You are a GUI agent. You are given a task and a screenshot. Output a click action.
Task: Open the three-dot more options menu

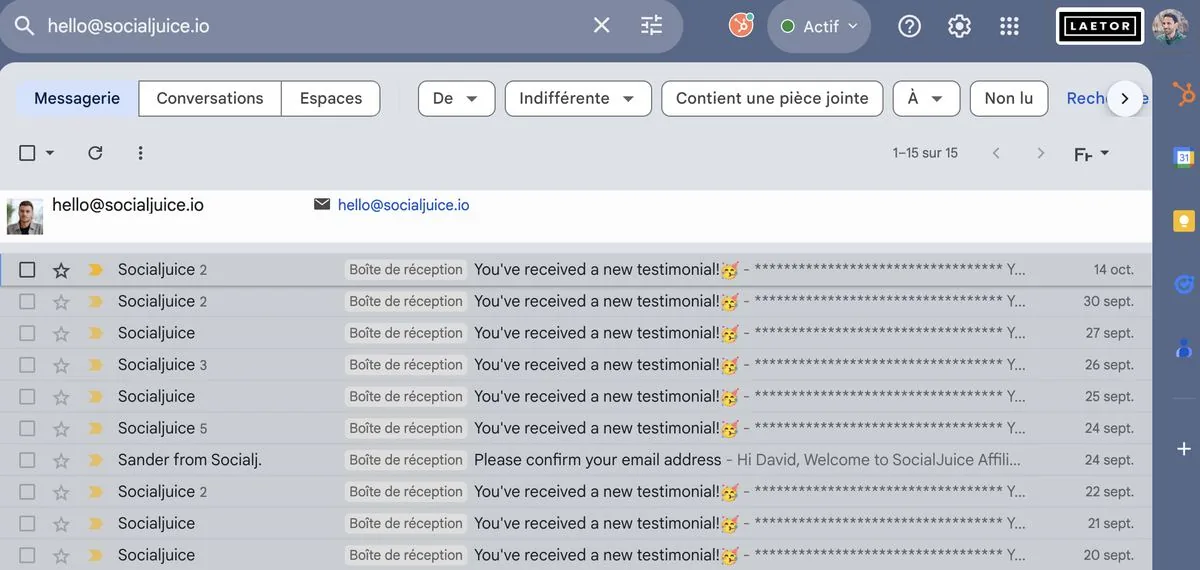(x=140, y=153)
